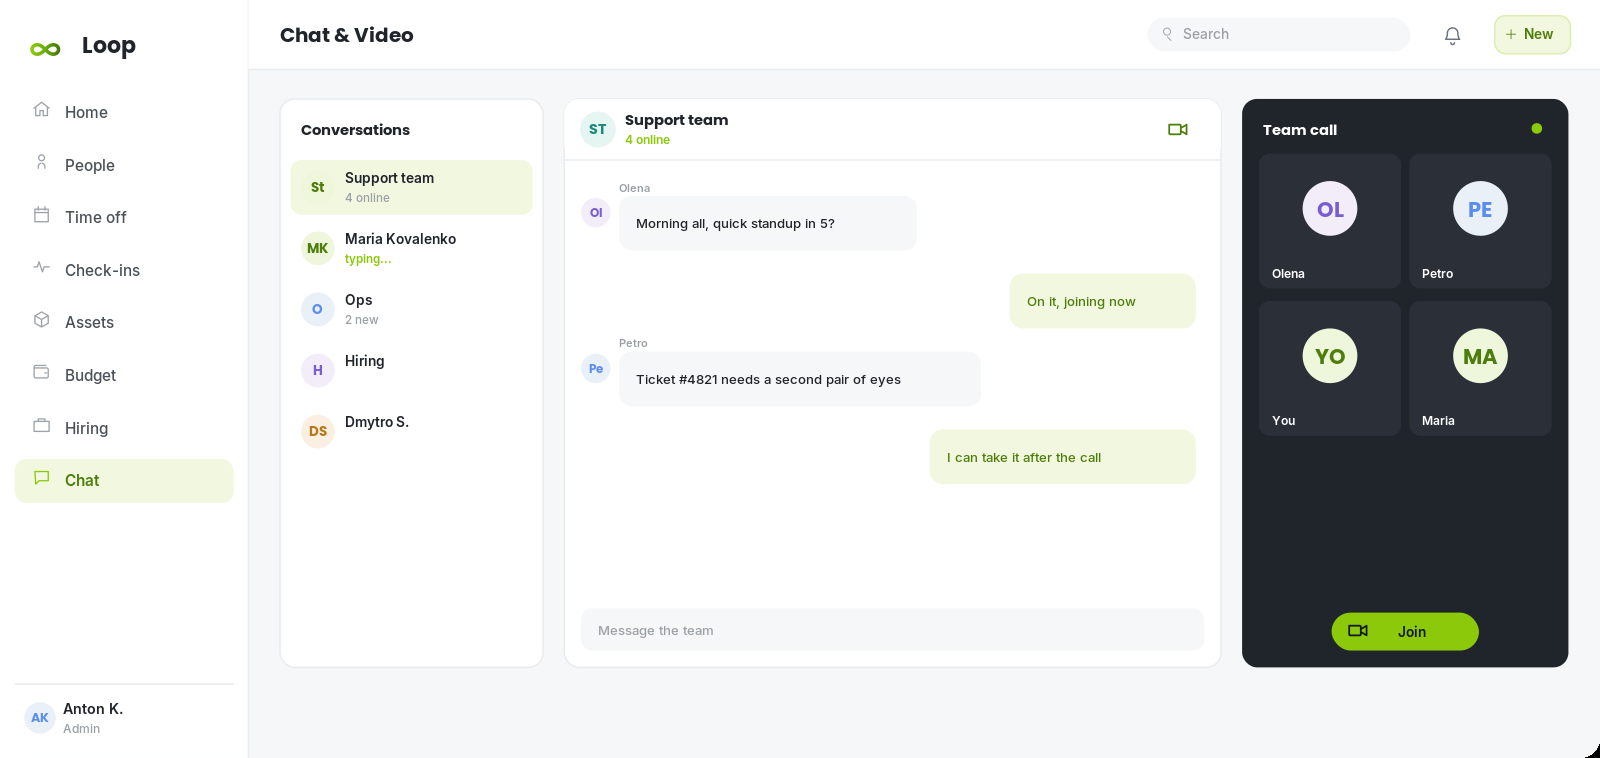Click the Hiring briefcase icon
This screenshot has height=758, width=1600.
(x=41, y=425)
